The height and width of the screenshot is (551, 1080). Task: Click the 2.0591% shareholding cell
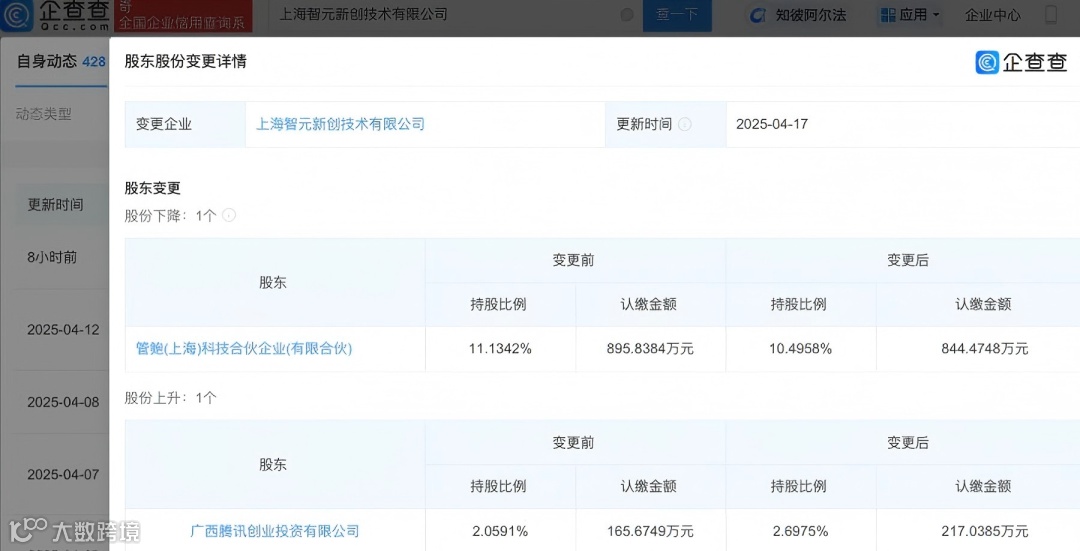pyautogui.click(x=500, y=531)
